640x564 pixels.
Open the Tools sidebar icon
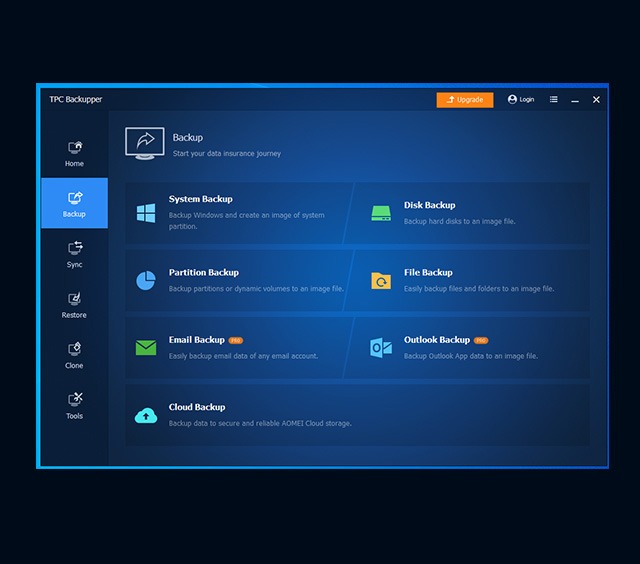pyautogui.click(x=75, y=400)
